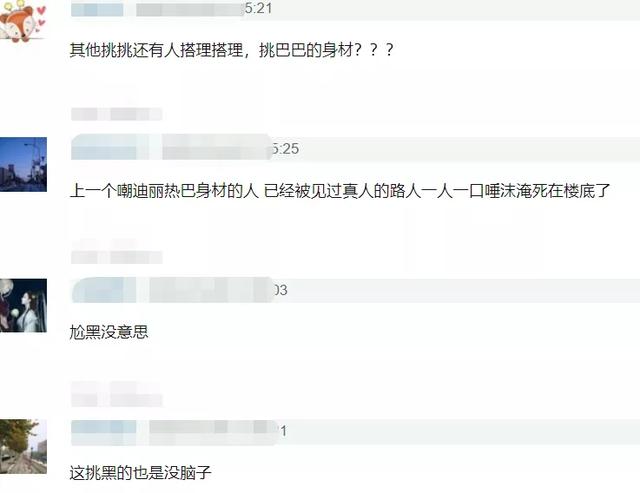Select the comment mentioning 迪丽热巴身材

tap(340, 191)
